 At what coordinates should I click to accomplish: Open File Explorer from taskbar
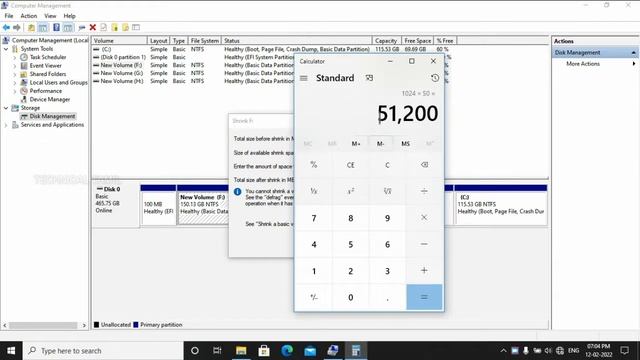coord(241,351)
